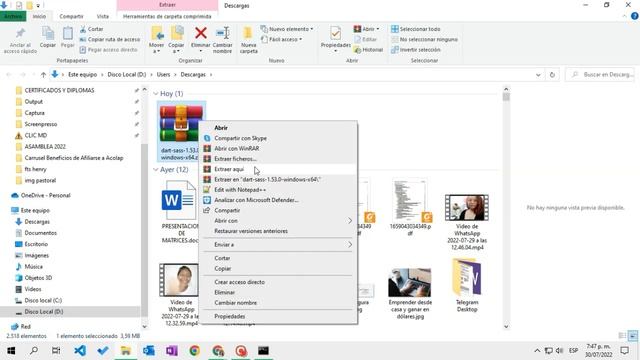Click the Windows Start button

point(11,350)
